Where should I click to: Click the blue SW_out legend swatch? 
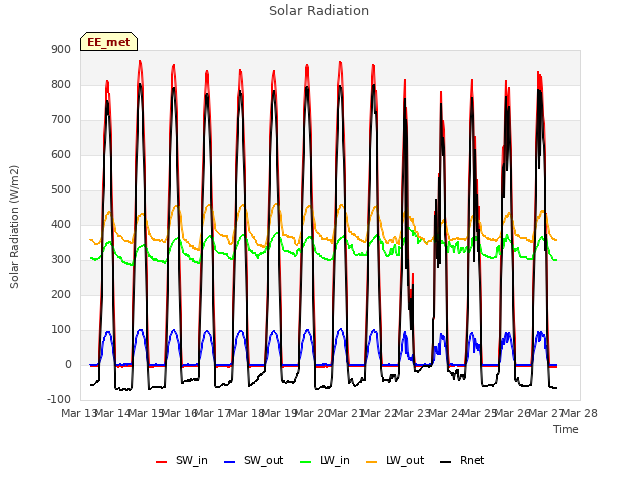point(230,462)
